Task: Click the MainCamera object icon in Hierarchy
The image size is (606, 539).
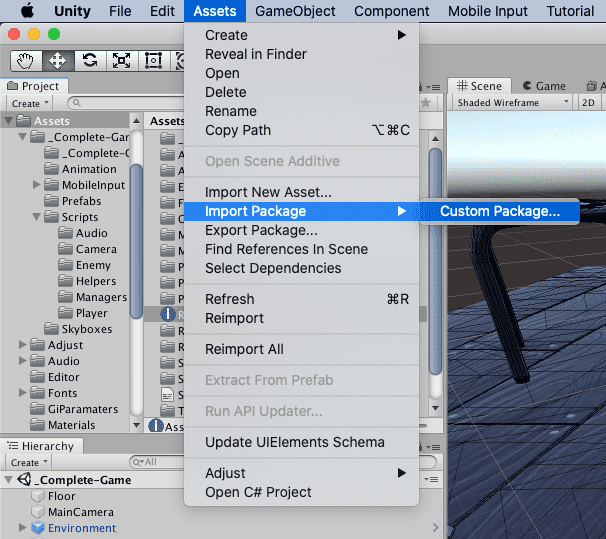Action: coord(38,512)
